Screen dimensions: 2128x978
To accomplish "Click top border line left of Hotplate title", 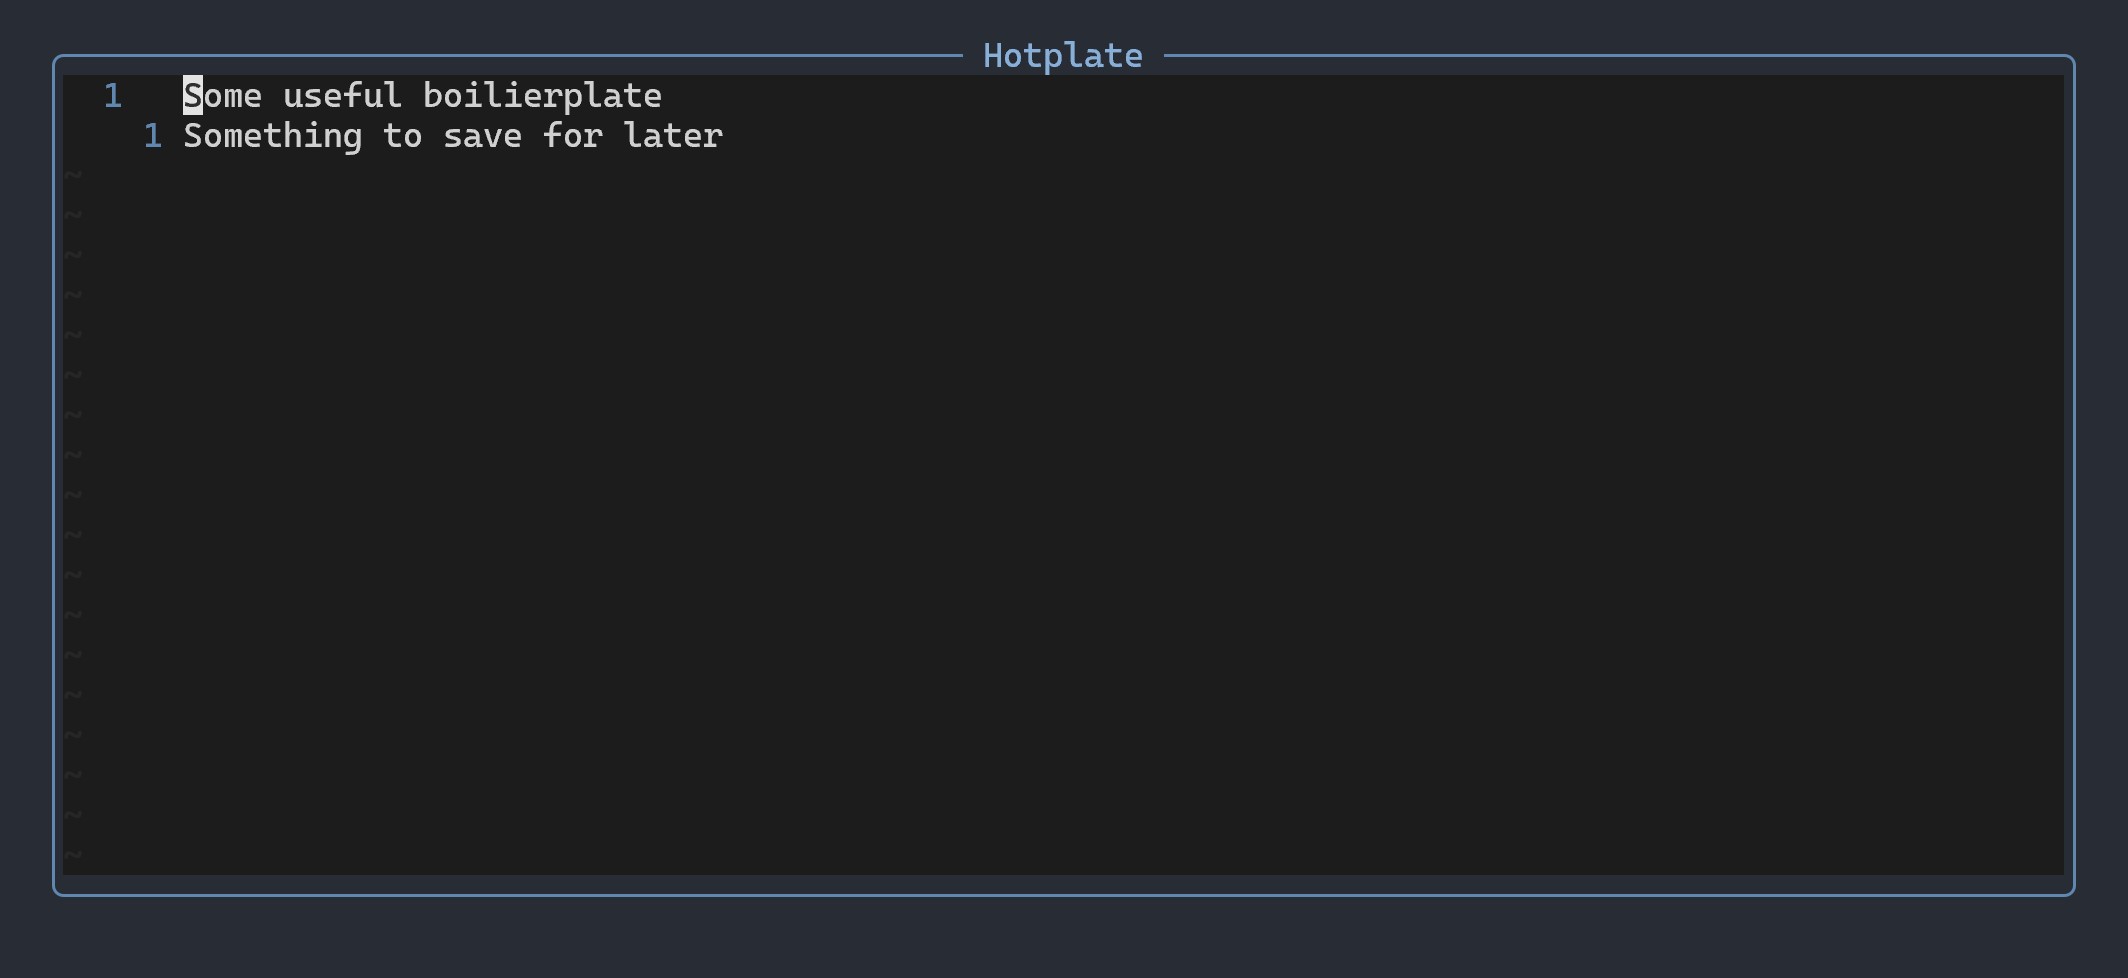I will [x=508, y=56].
